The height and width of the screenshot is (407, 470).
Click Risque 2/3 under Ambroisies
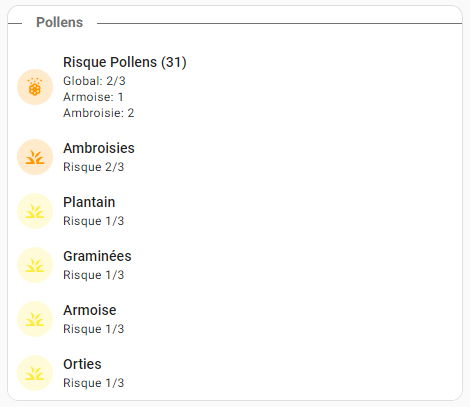pyautogui.click(x=94, y=167)
